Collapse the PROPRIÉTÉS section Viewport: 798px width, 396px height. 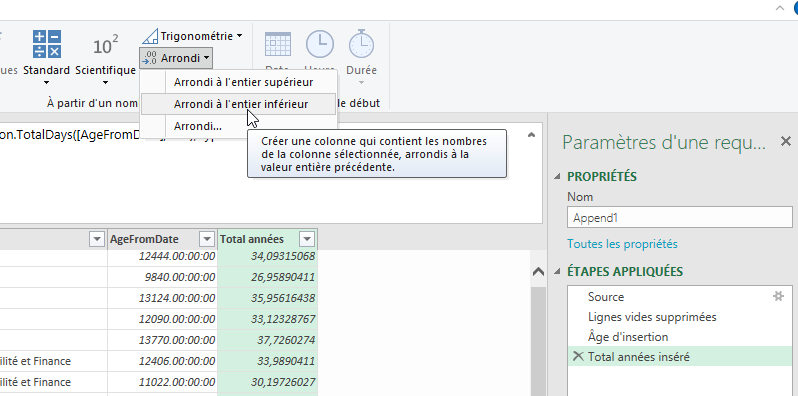[557, 177]
